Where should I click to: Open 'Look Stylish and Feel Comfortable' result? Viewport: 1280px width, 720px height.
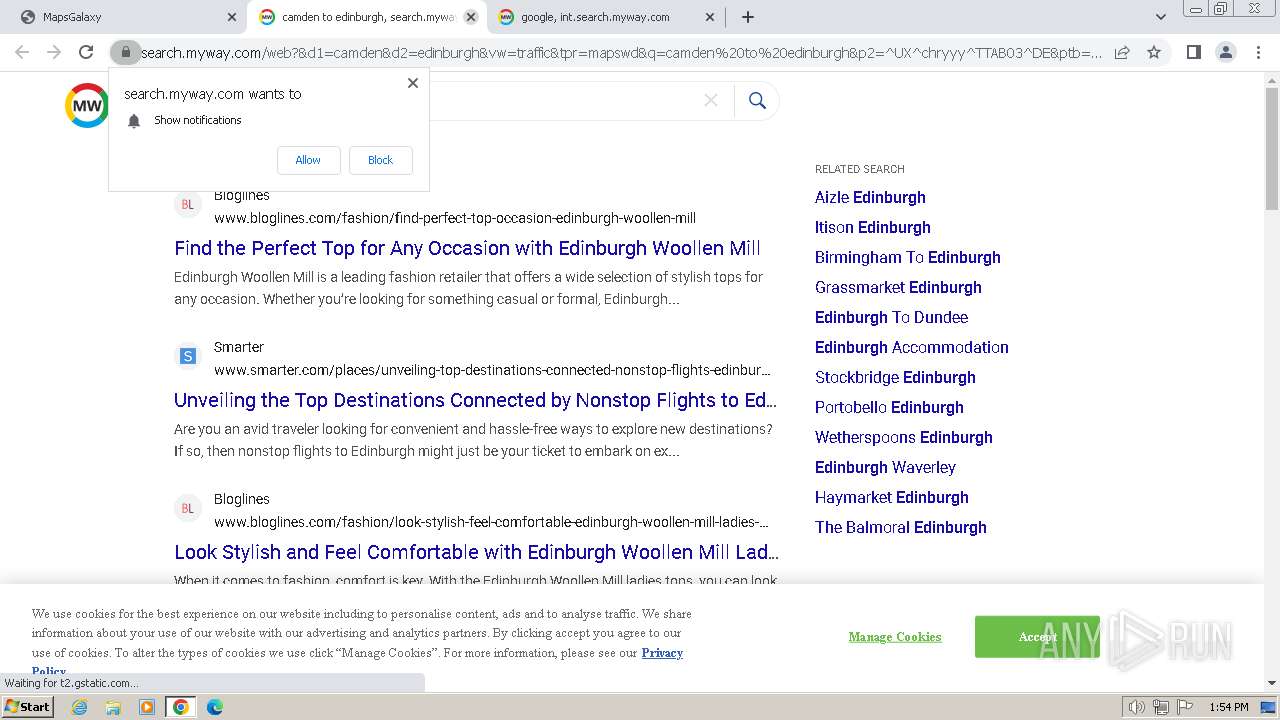[476, 552]
